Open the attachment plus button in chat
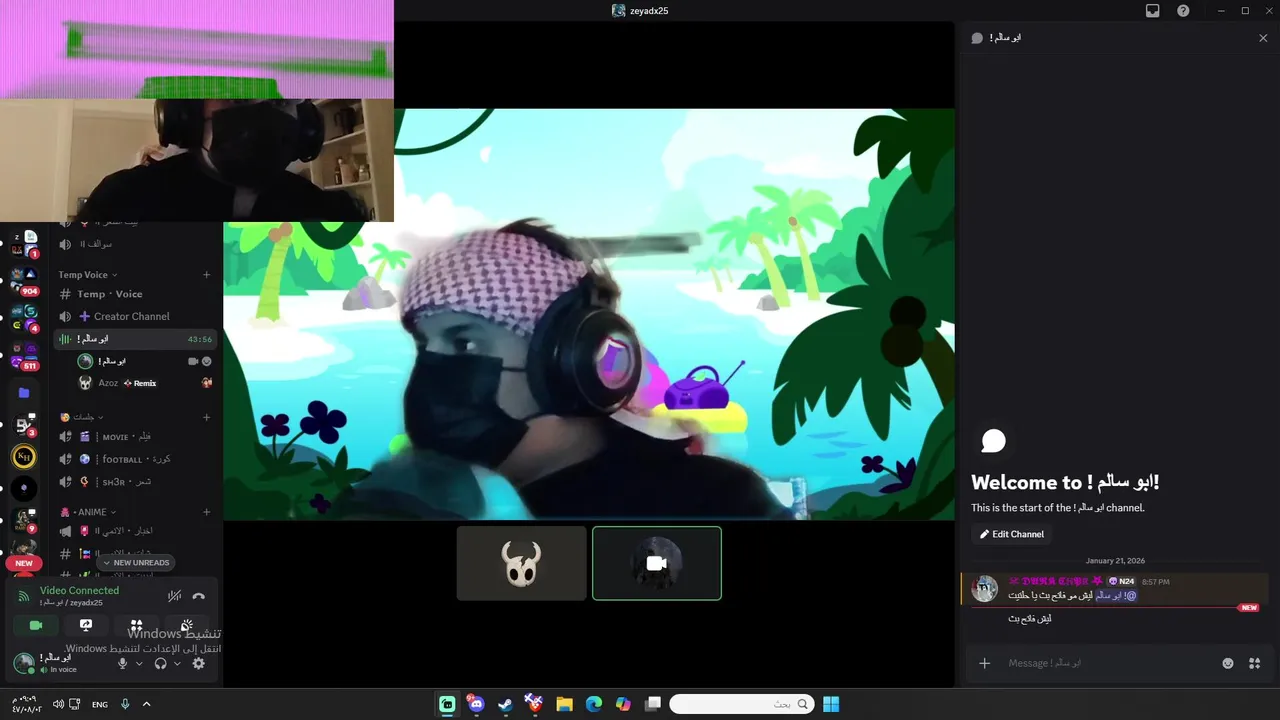The height and width of the screenshot is (720, 1280). click(985, 663)
